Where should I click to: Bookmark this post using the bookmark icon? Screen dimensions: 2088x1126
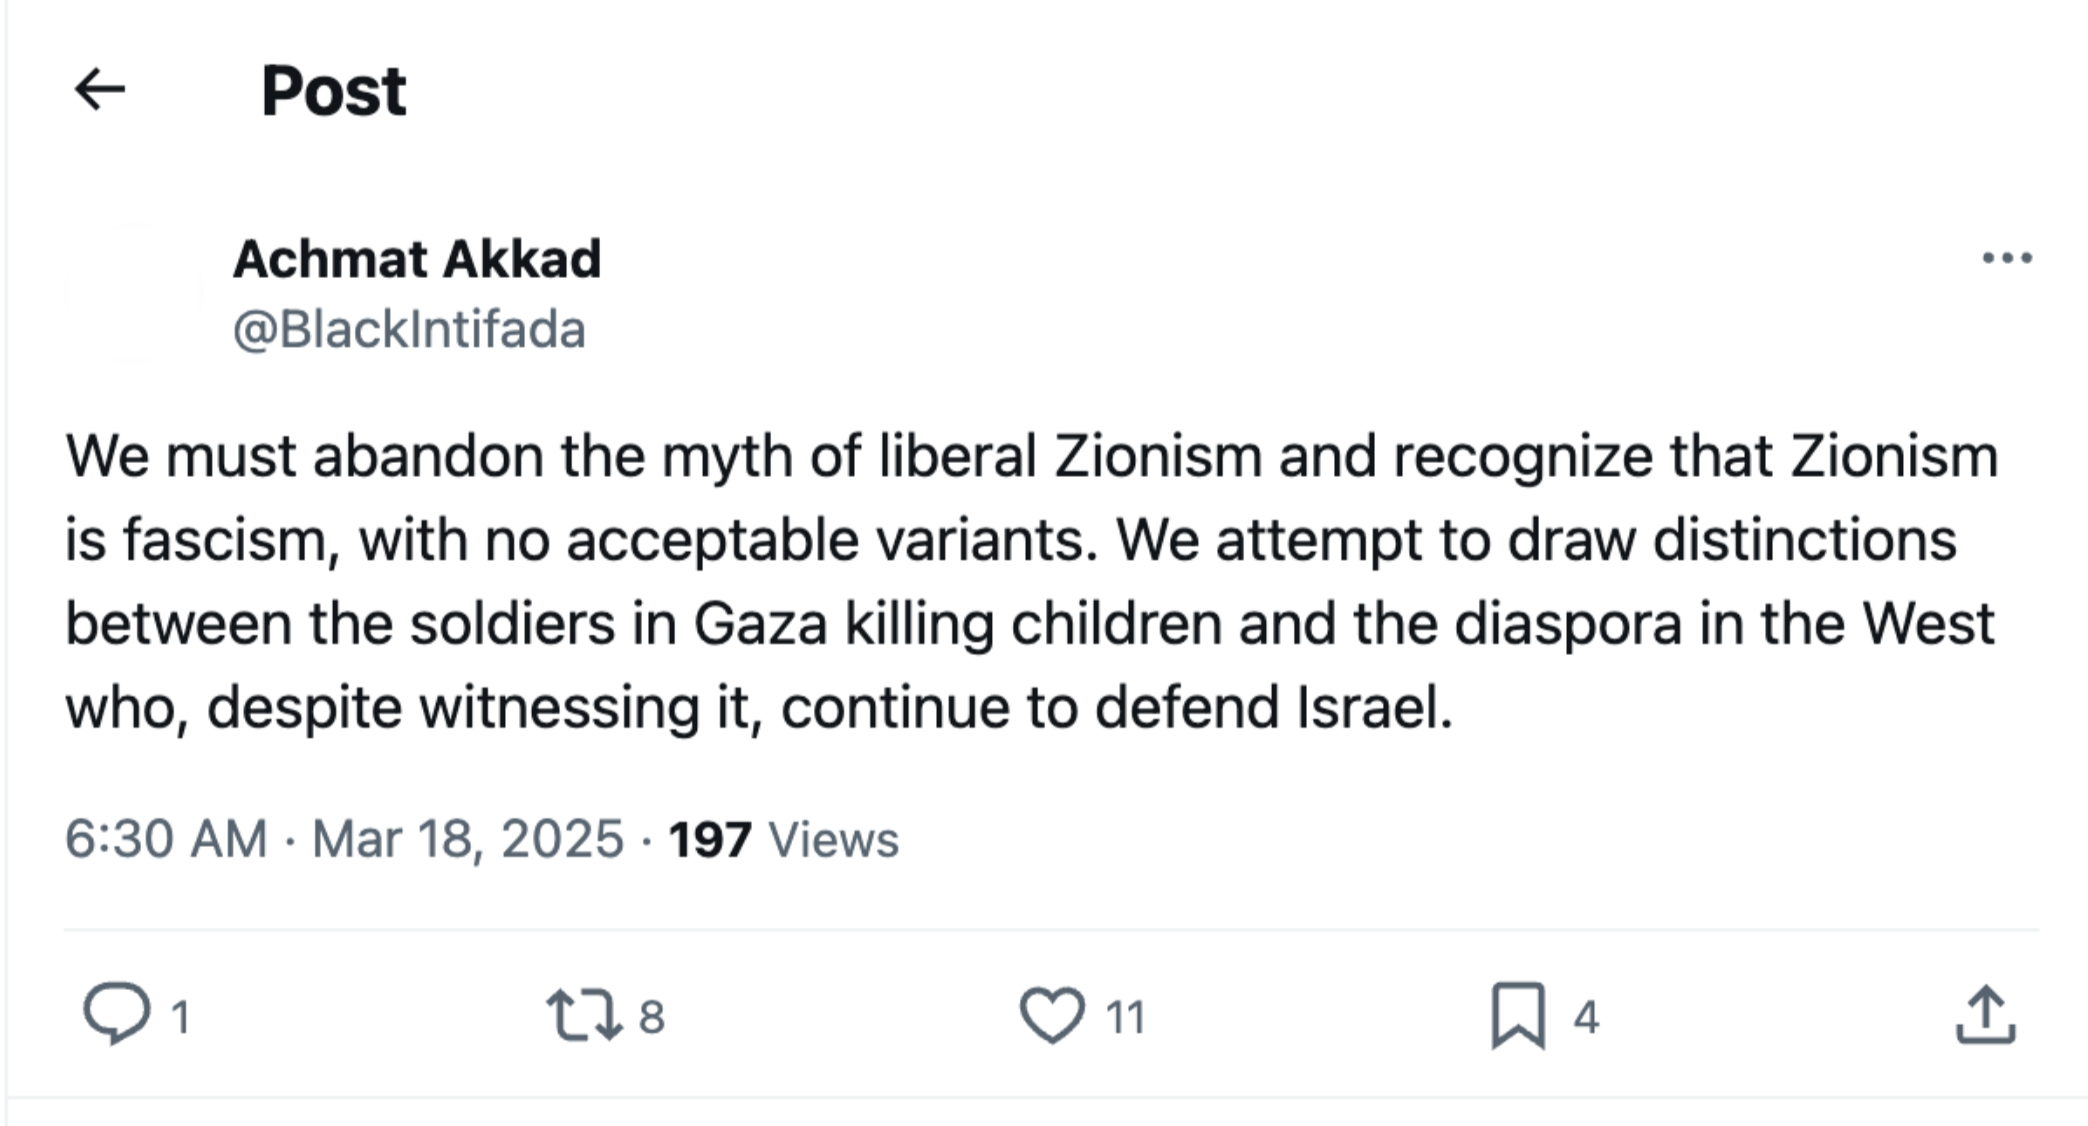point(1518,1014)
